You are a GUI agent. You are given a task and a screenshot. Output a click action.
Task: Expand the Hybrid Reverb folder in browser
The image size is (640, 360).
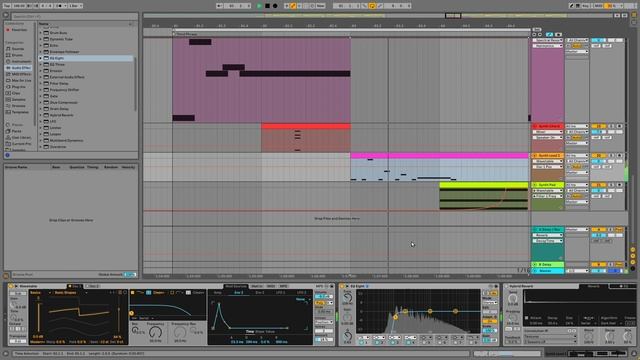40,115
